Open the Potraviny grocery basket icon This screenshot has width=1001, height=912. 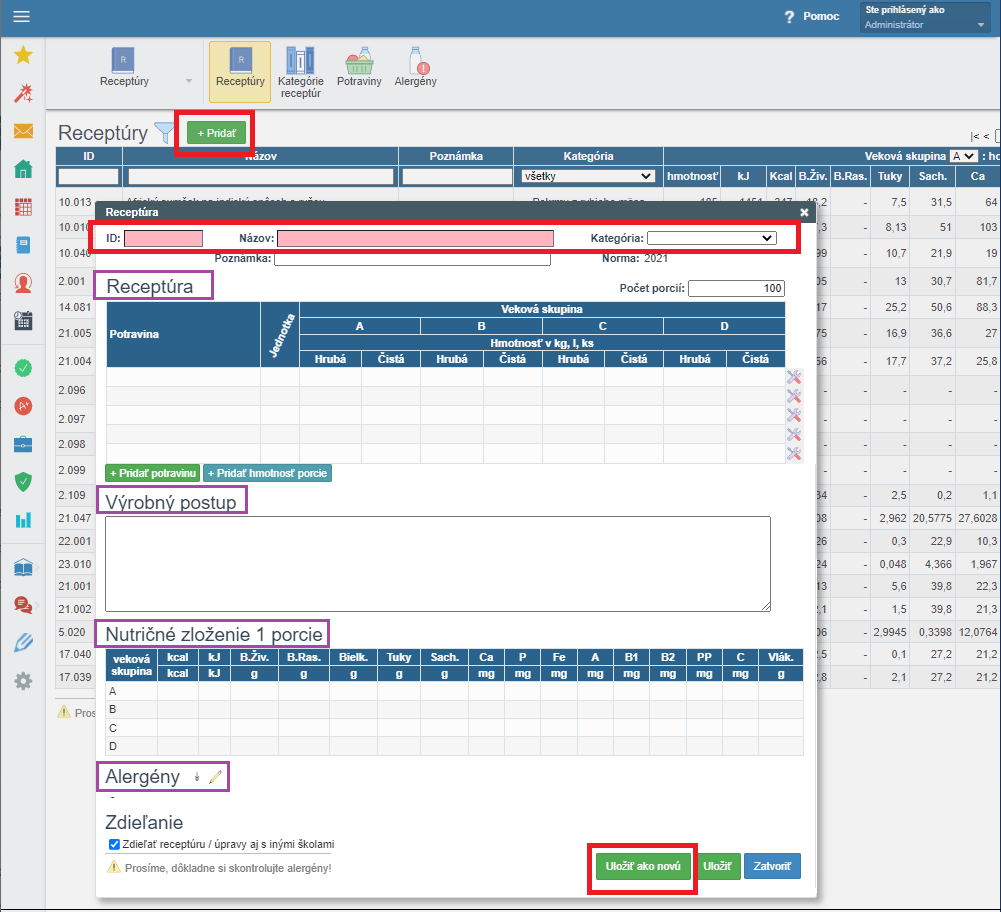[358, 68]
